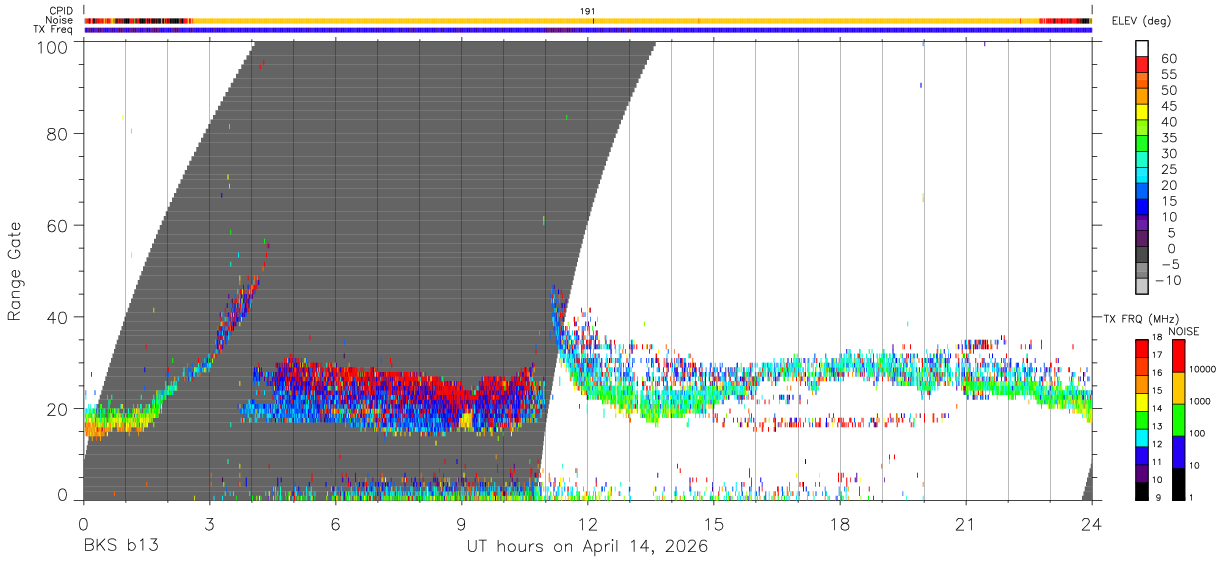Click the UT hours axis label "9"
The height and width of the screenshot is (567, 1228).
(461, 523)
